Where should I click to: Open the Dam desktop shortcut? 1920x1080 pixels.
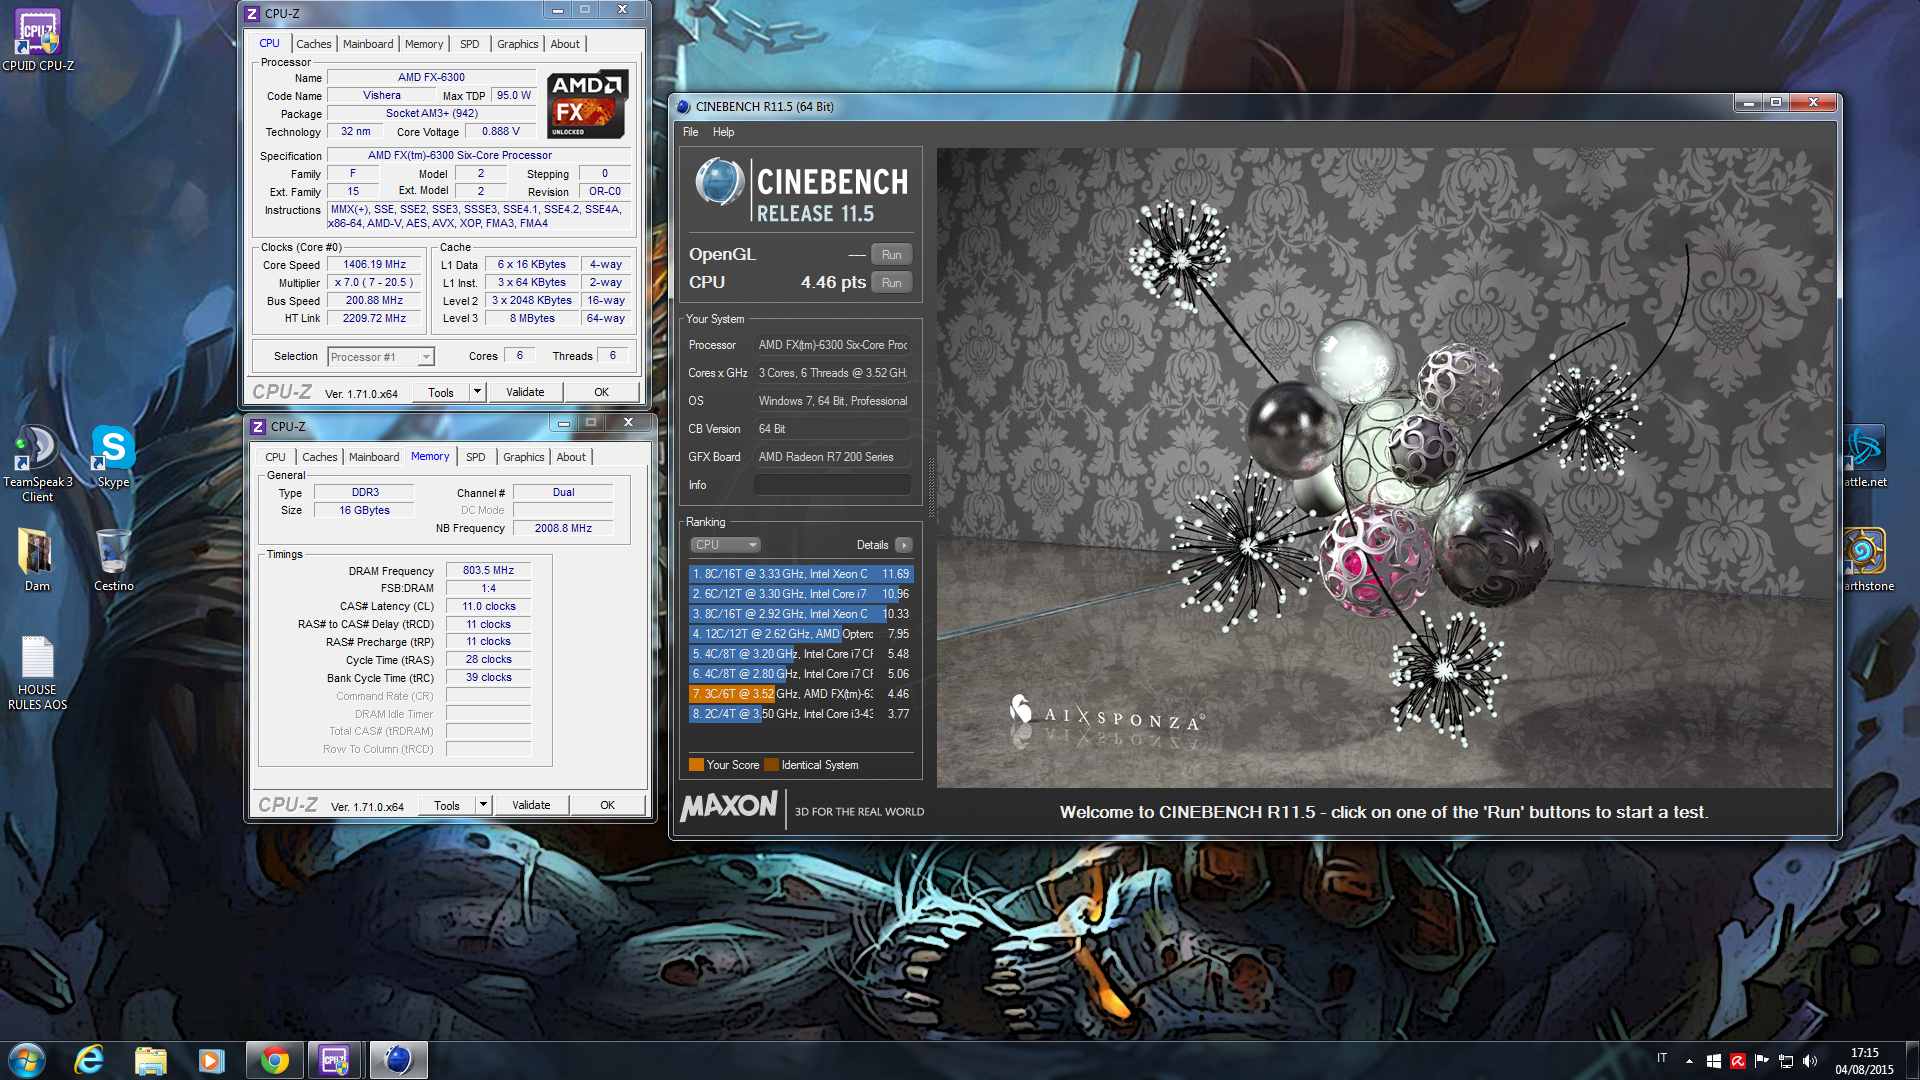pyautogui.click(x=37, y=560)
